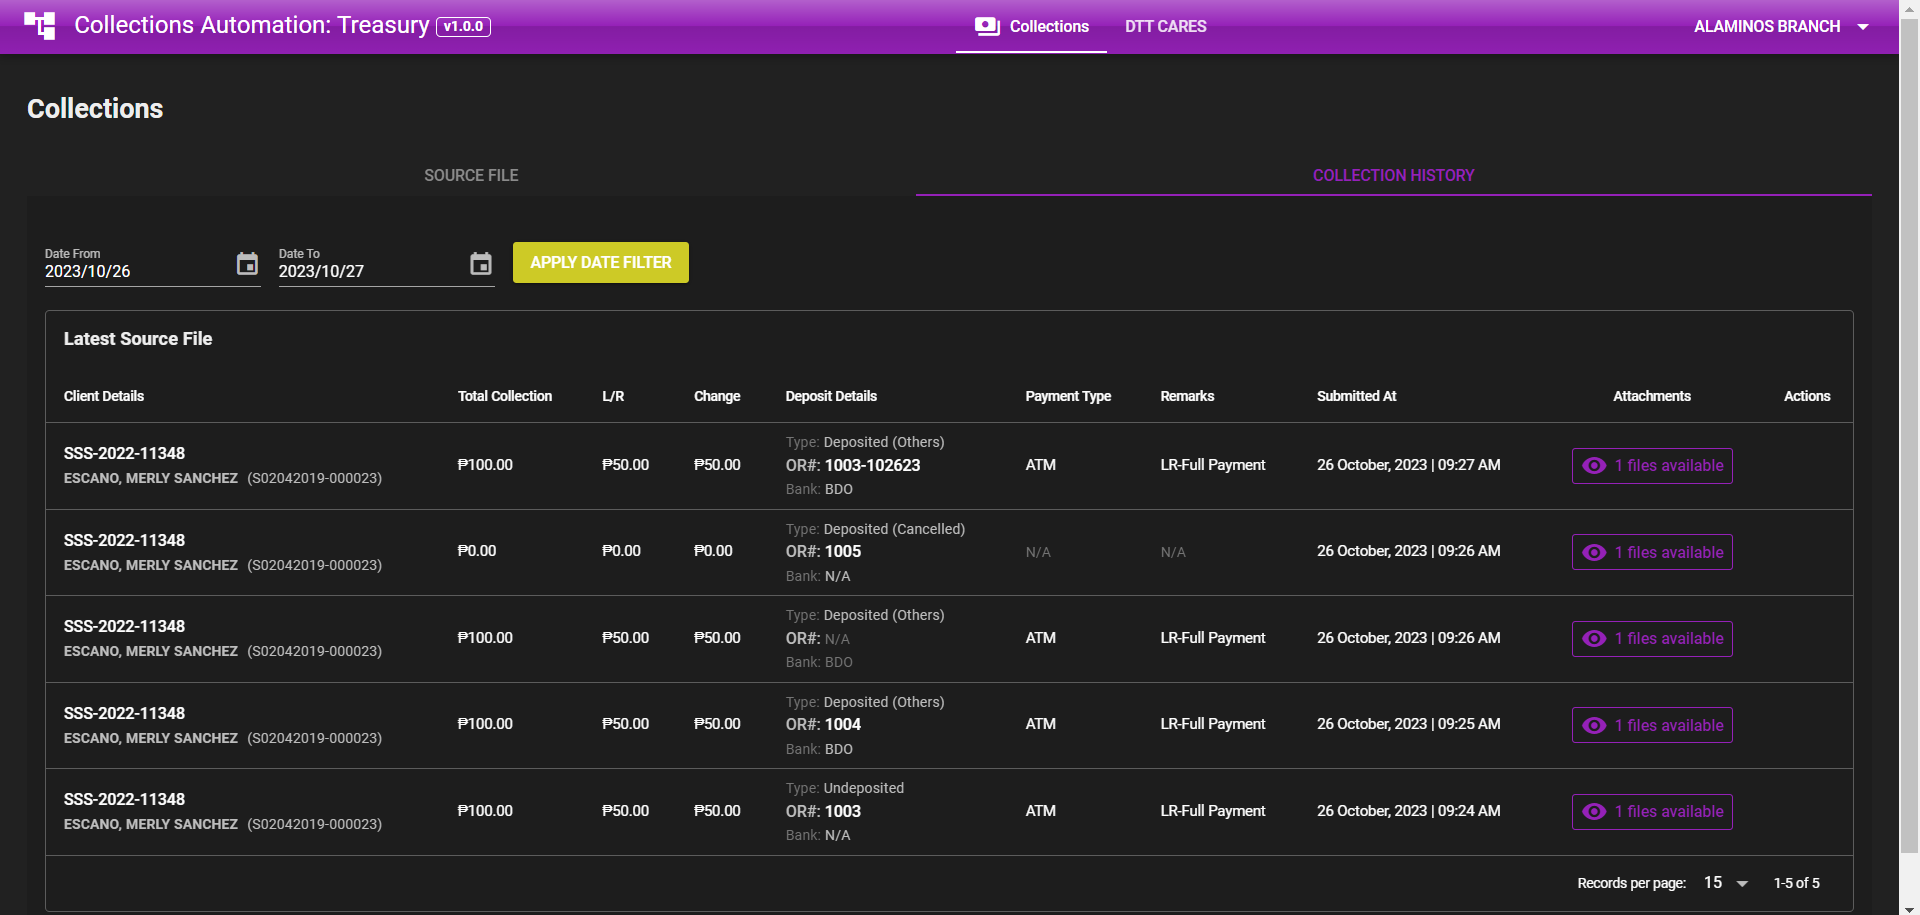Click the Remarks column header
1920x915 pixels.
tap(1187, 397)
